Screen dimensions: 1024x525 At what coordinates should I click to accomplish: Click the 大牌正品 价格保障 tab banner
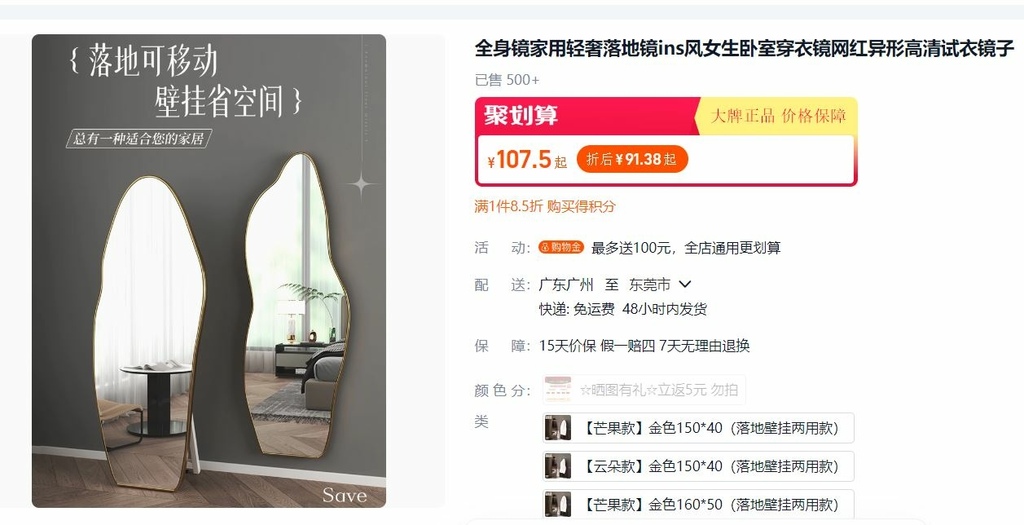778,116
